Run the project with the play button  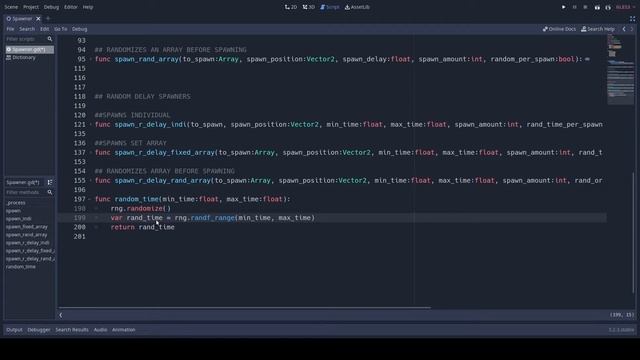coord(563,7)
